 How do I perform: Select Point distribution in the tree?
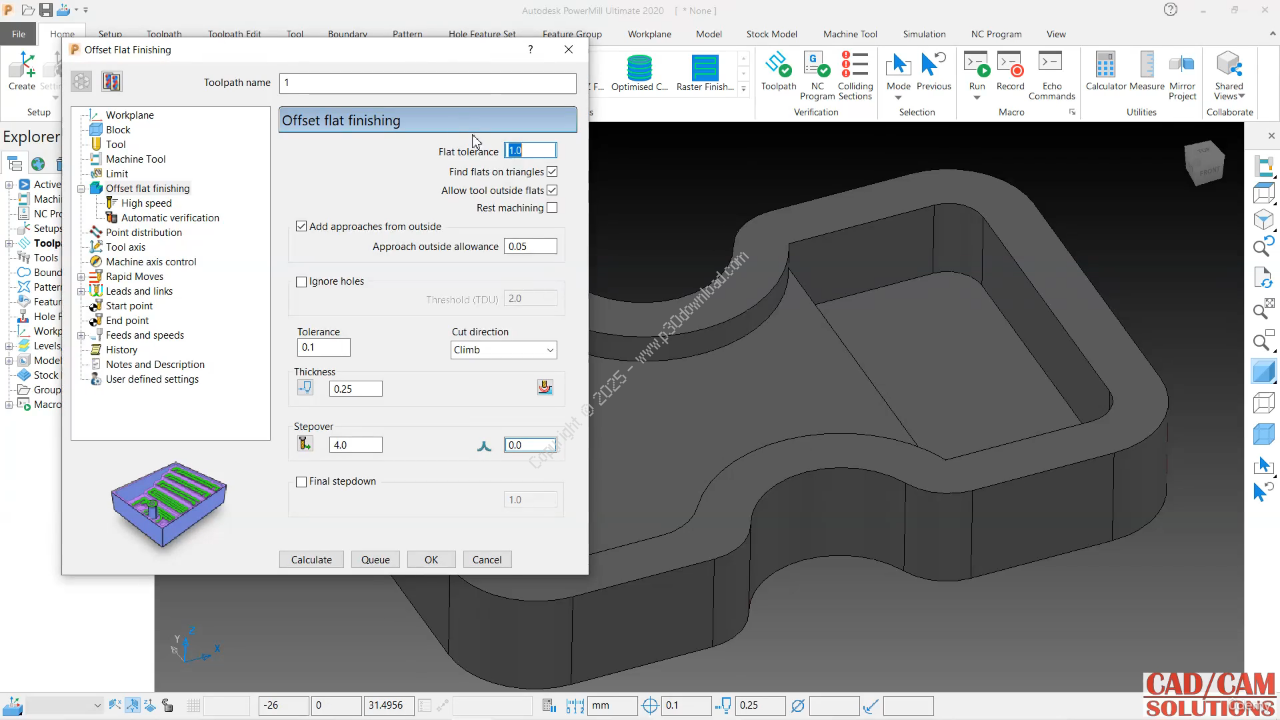pyautogui.click(x=144, y=232)
